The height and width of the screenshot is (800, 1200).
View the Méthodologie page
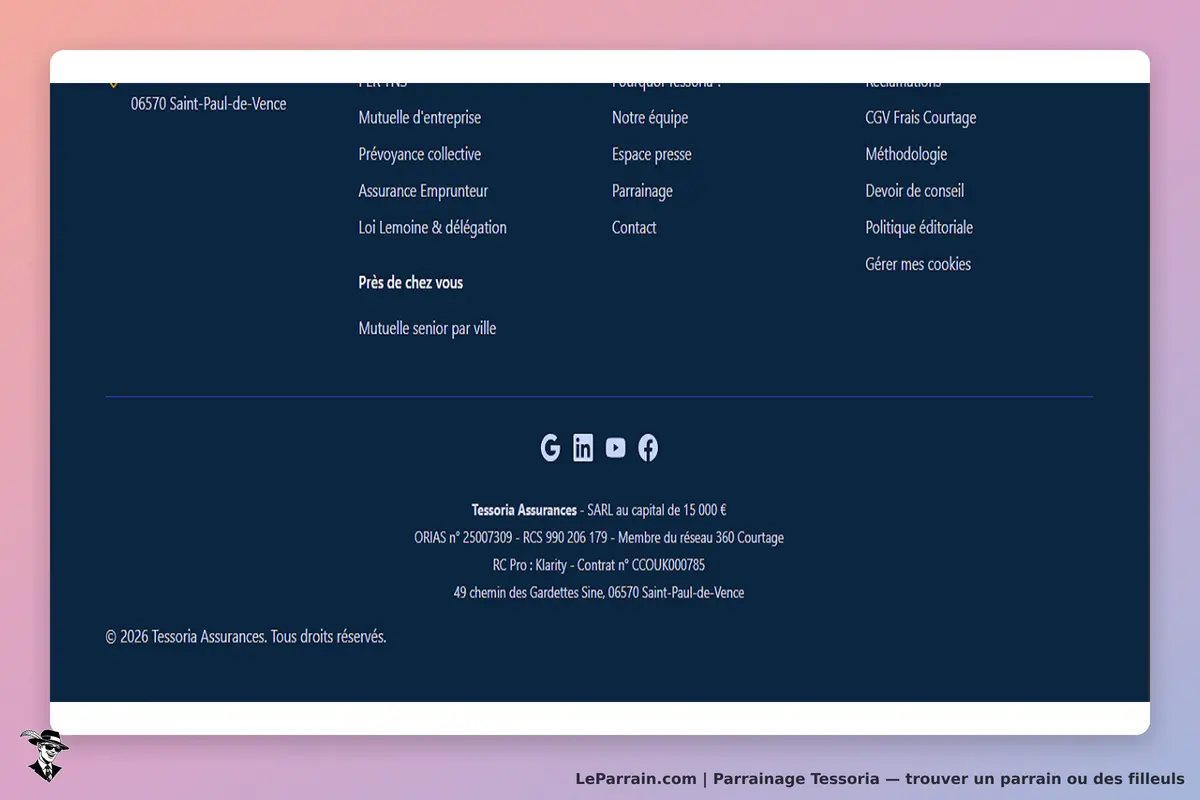(x=906, y=154)
